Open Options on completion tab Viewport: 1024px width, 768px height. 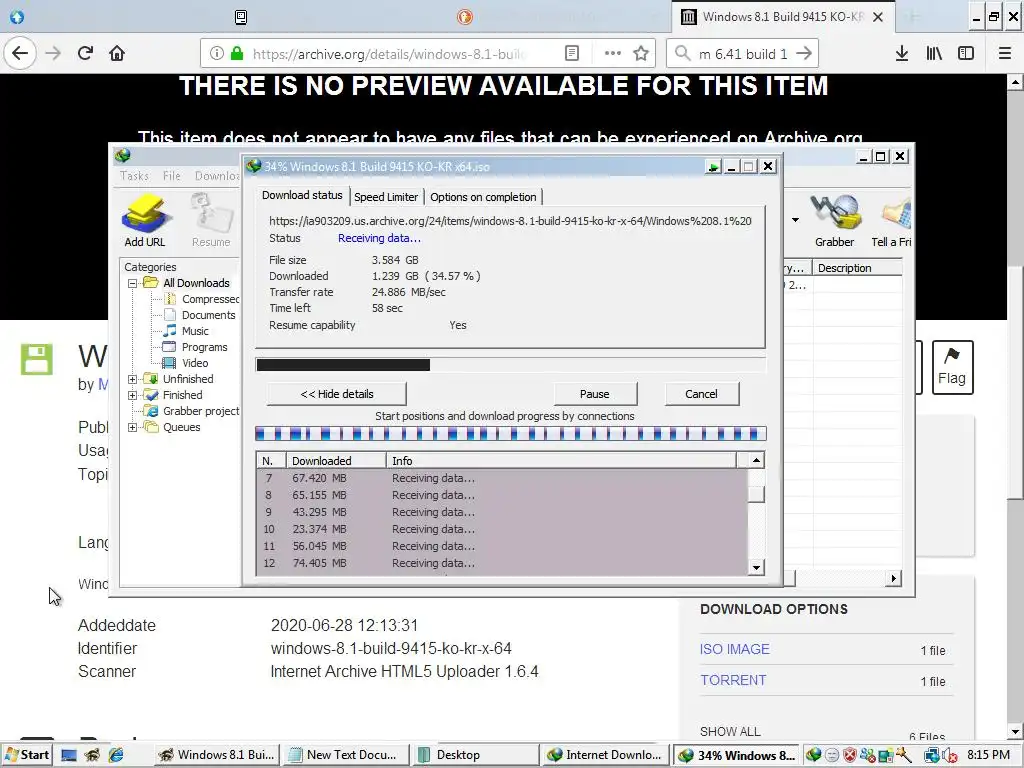click(x=483, y=197)
